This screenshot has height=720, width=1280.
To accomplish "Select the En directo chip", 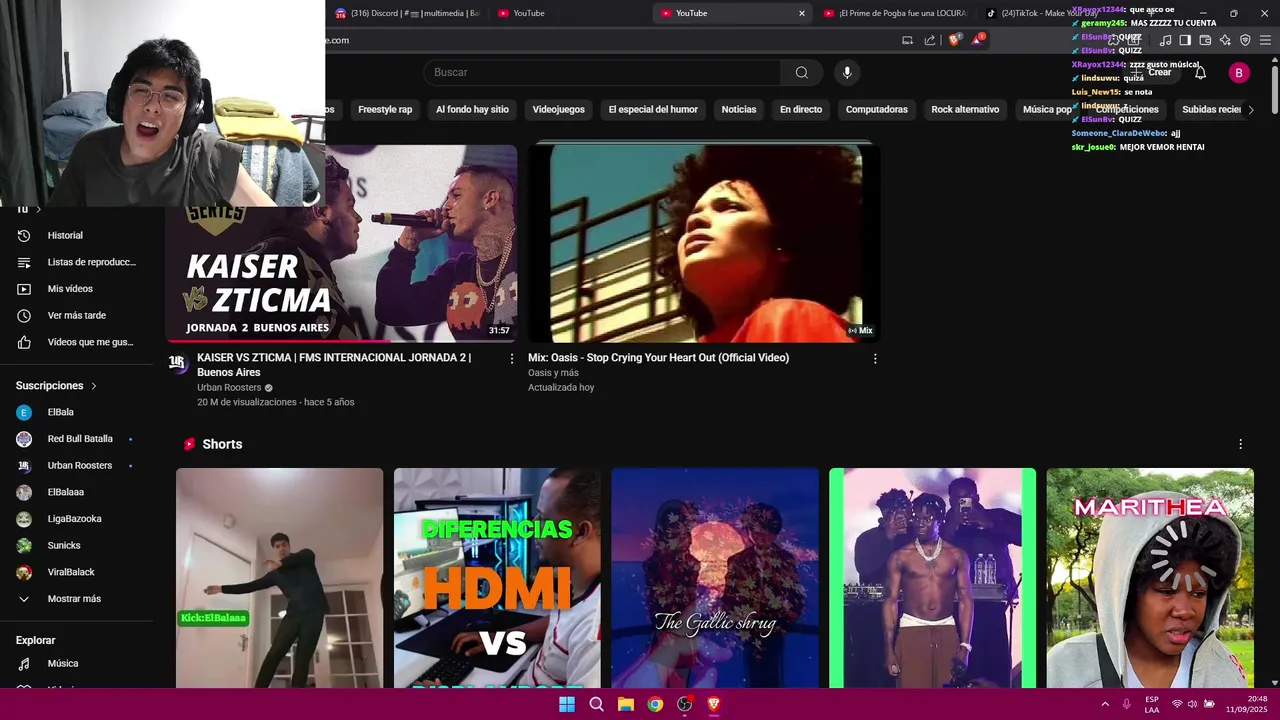I will (x=801, y=110).
